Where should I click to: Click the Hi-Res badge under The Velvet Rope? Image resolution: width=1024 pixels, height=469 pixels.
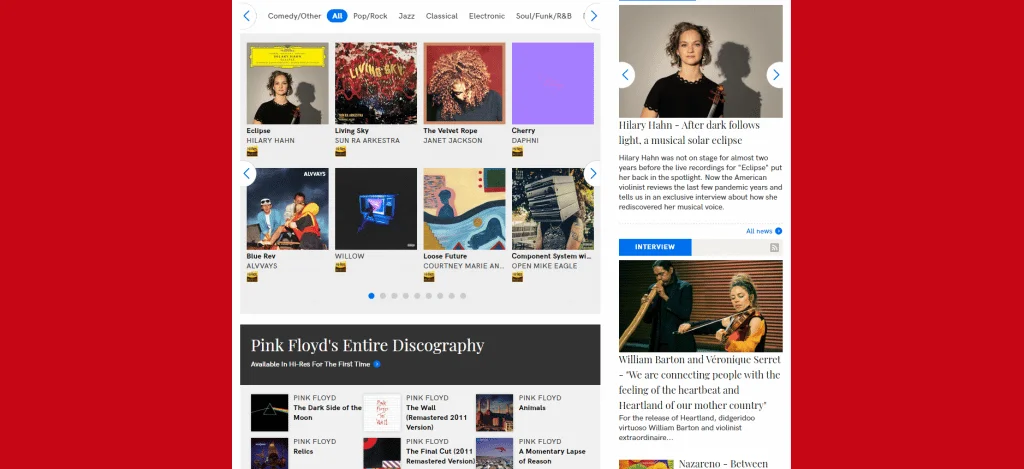(429, 152)
